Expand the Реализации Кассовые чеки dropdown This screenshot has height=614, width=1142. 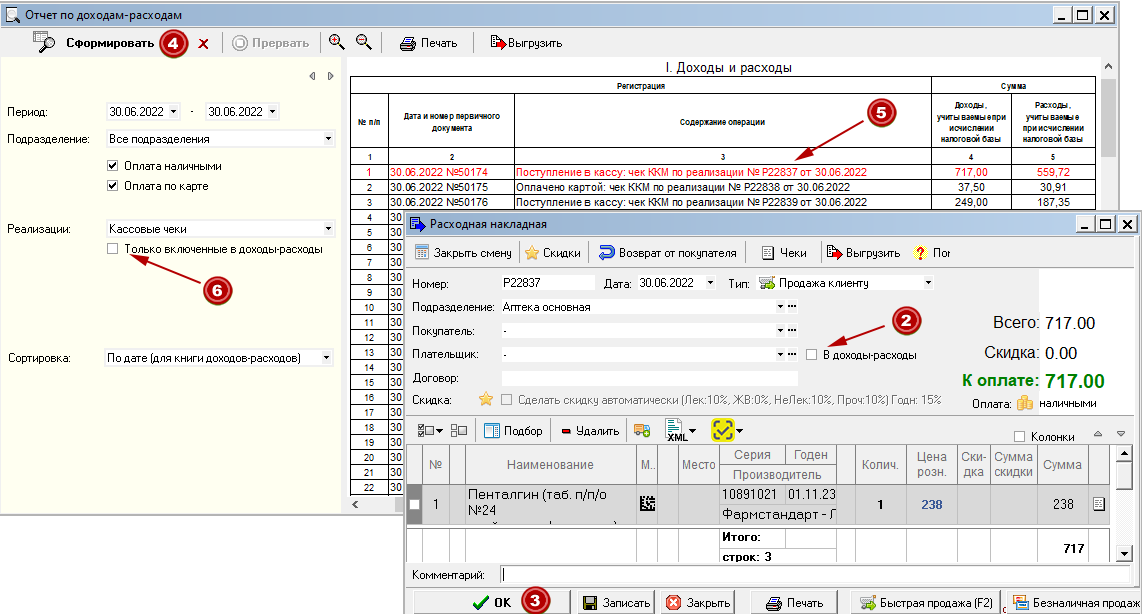(x=328, y=229)
